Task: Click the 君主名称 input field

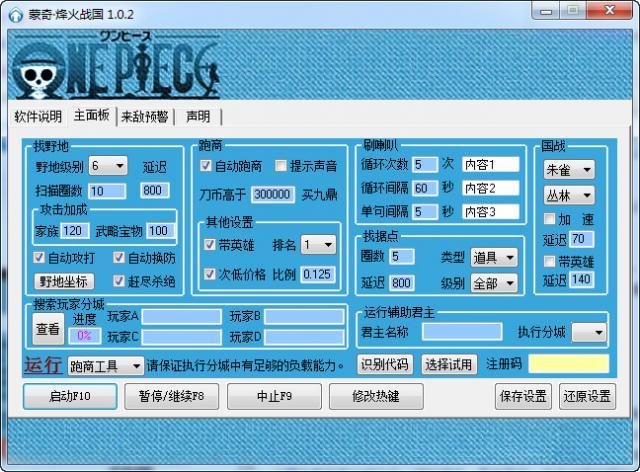Action: [x=462, y=332]
